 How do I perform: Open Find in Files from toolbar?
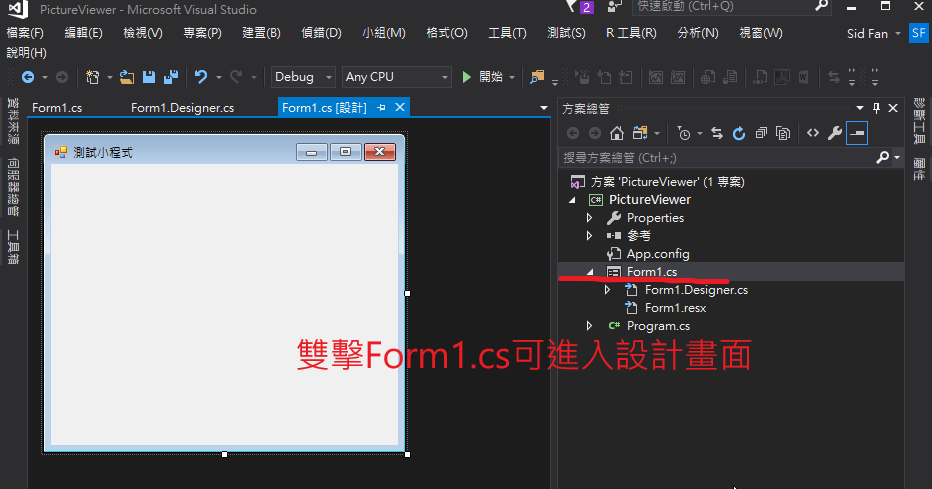pyautogui.click(x=537, y=77)
